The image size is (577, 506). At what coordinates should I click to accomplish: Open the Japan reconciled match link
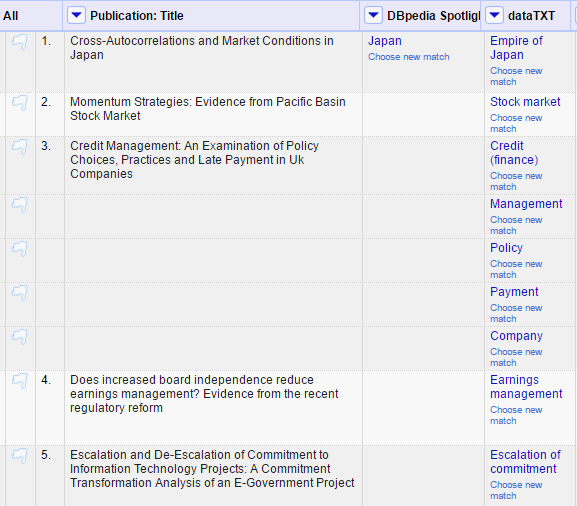click(385, 41)
